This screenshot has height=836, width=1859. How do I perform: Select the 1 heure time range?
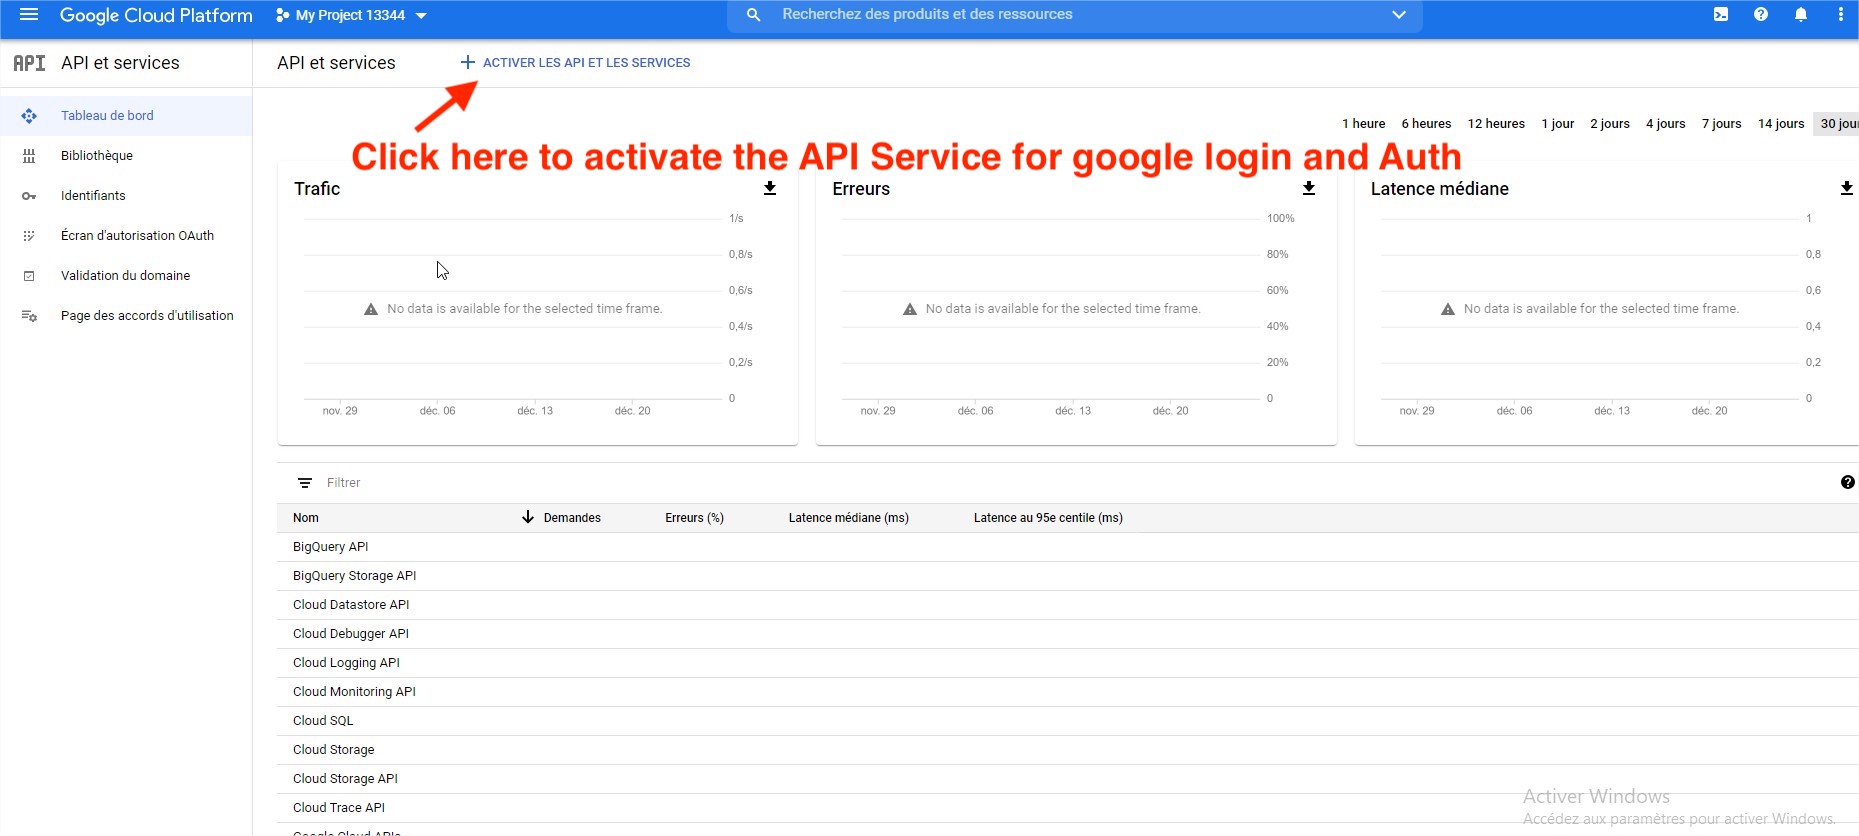1363,124
